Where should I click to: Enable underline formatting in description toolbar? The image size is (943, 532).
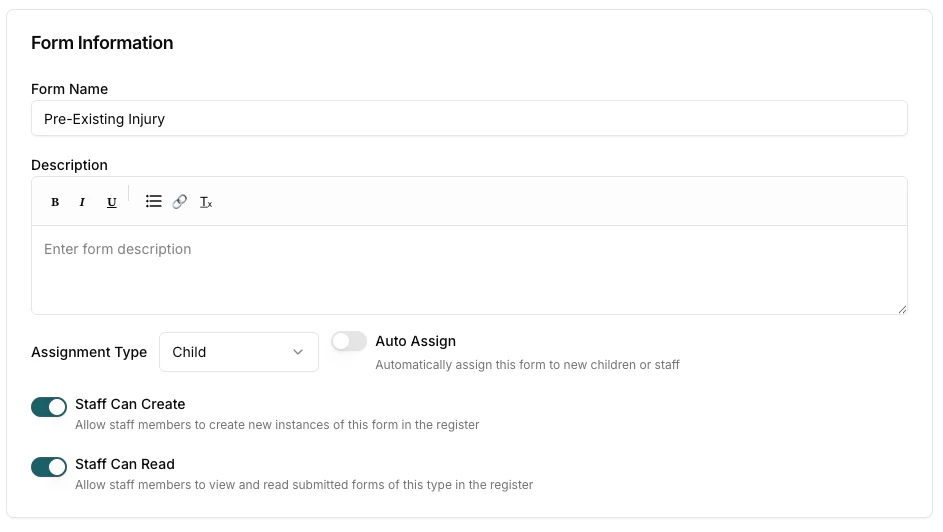[112, 202]
